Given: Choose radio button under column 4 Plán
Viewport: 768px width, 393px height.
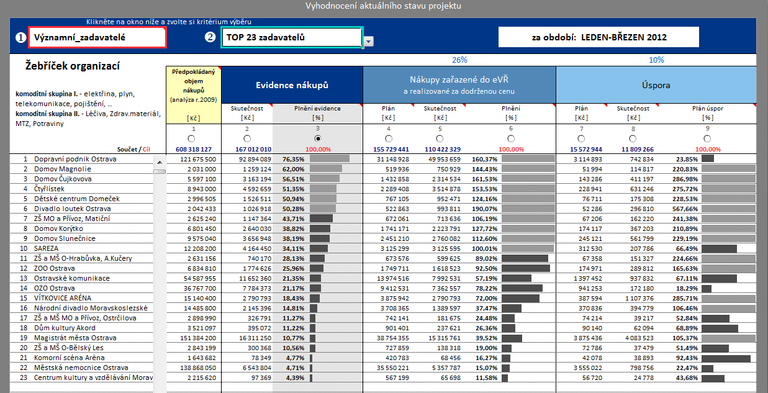Looking at the screenshot, I should (389, 139).
